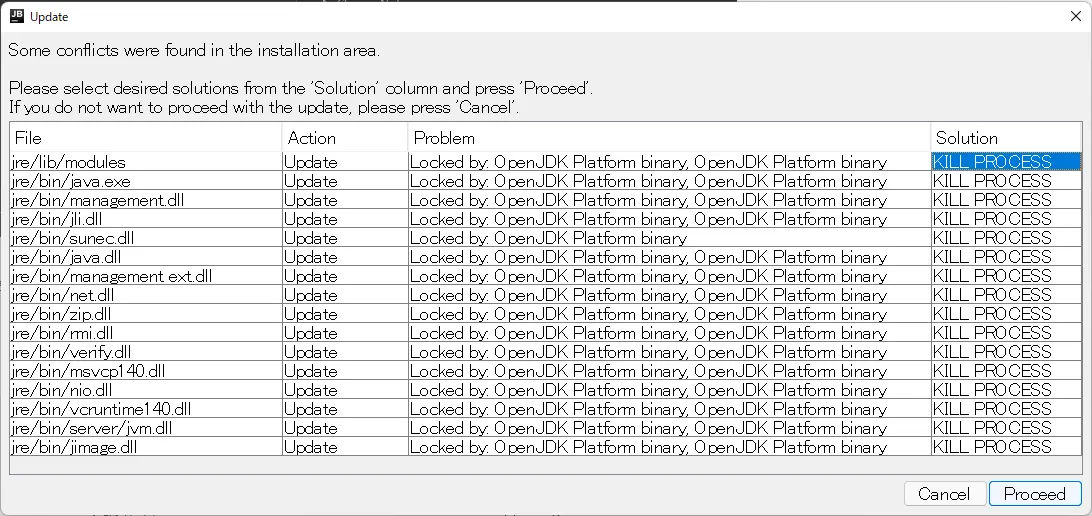Viewport: 1092px width, 516px height.
Task: Click the Problem column header
Action: coord(668,138)
